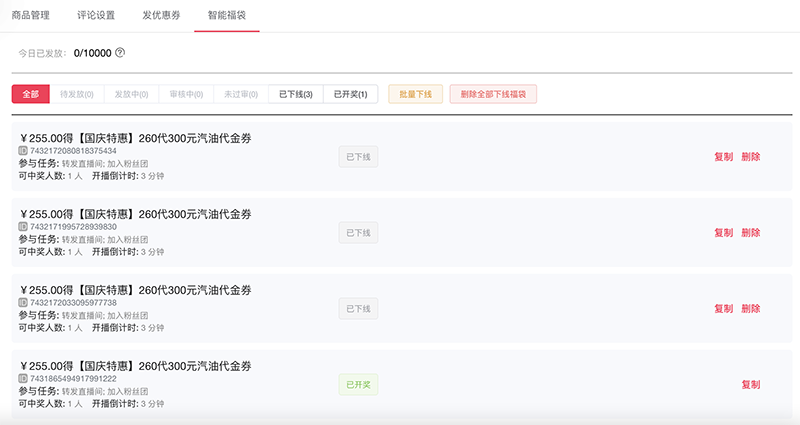This screenshot has width=800, height=425.
Task: Click 删除全部下线福袋 button
Action: click(x=494, y=94)
